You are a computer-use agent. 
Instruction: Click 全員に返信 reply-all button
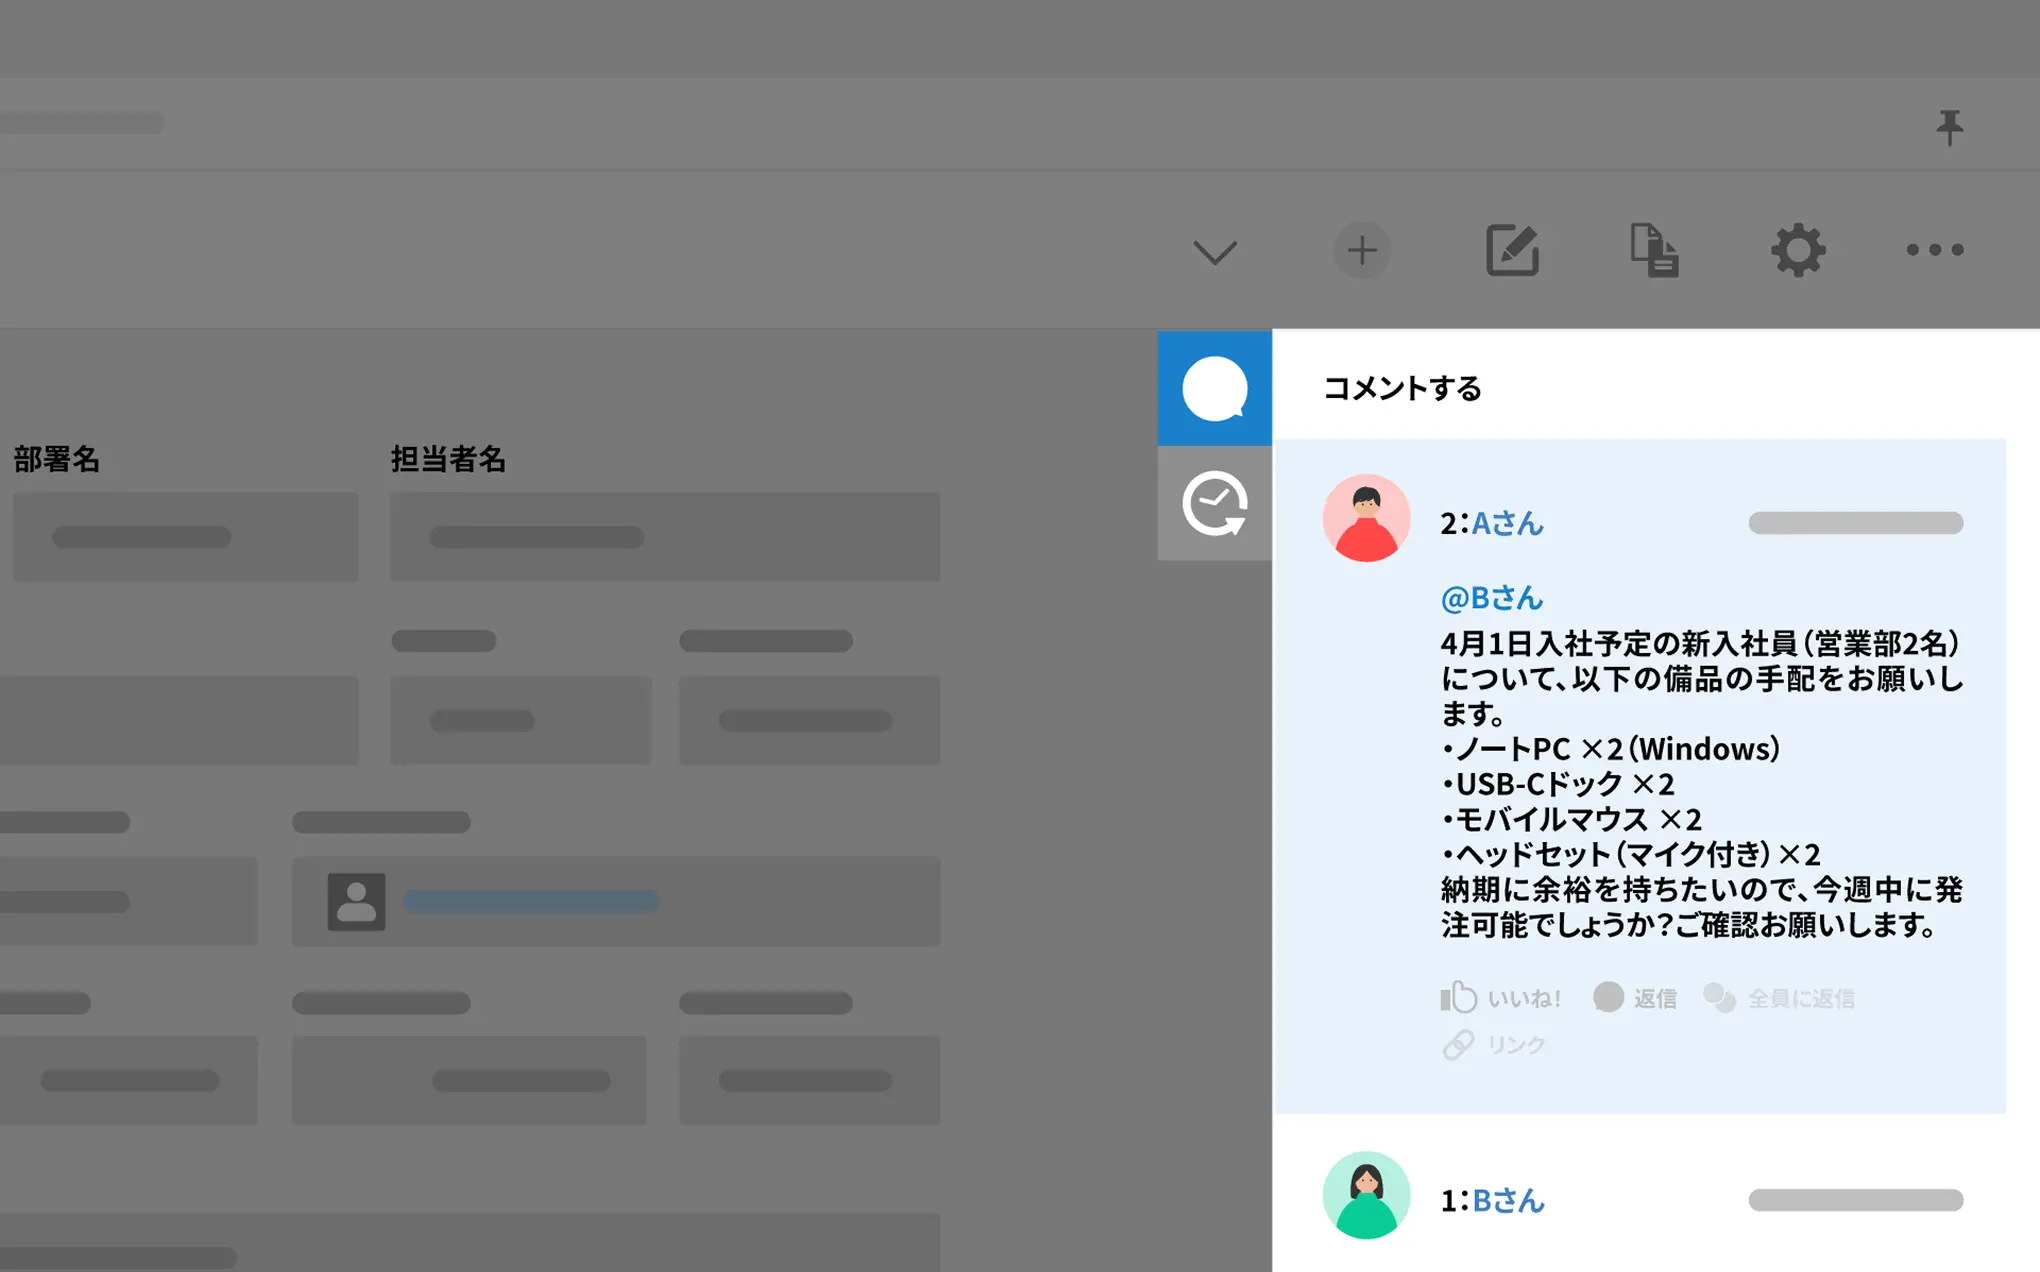(x=1779, y=997)
